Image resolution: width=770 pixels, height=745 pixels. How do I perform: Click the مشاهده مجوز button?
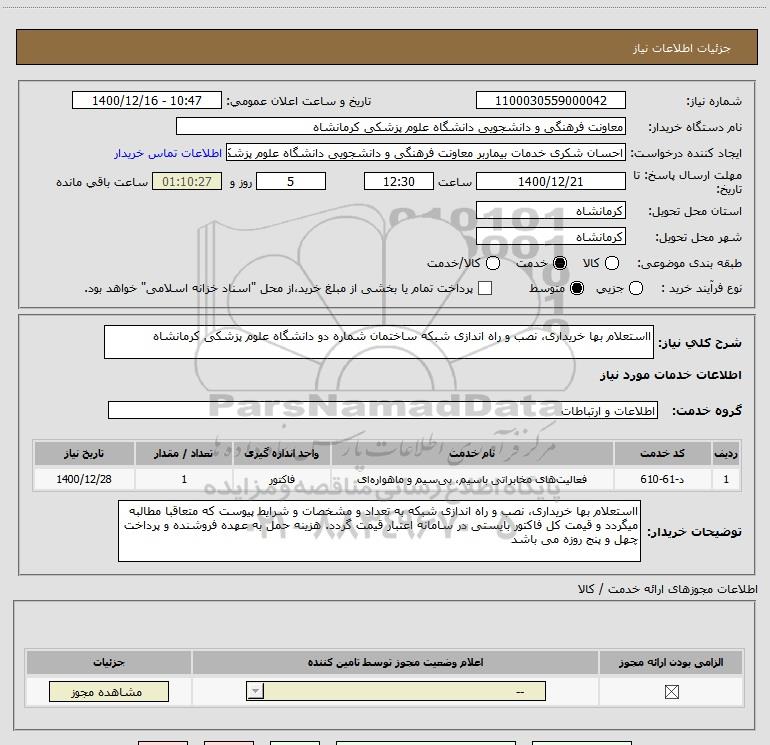coord(109,691)
